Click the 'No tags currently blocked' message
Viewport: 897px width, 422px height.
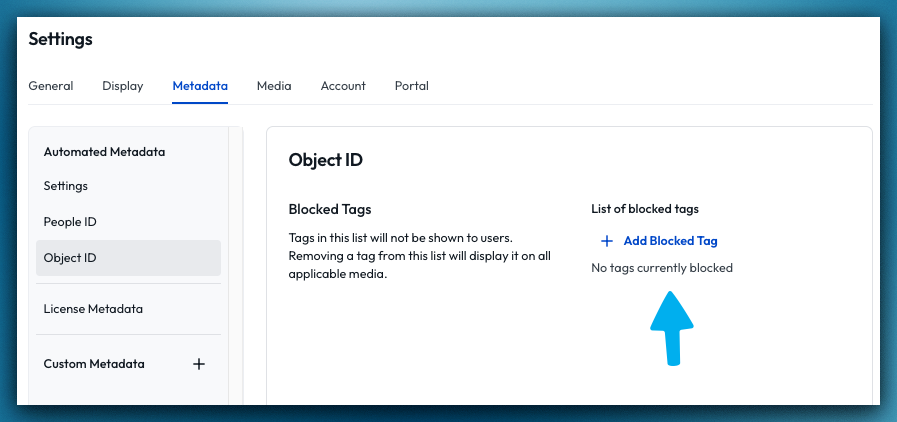662,268
